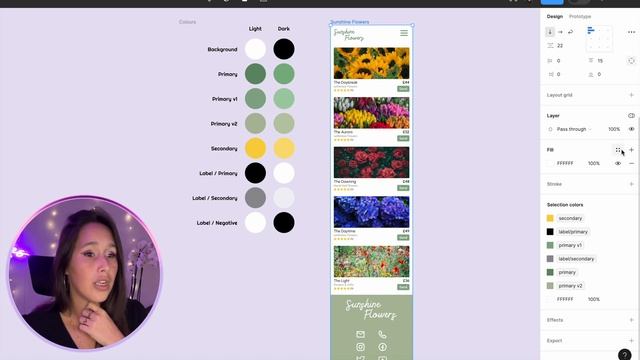This screenshot has height=360, width=640.
Task: Switch to the Design tab
Action: point(555,16)
